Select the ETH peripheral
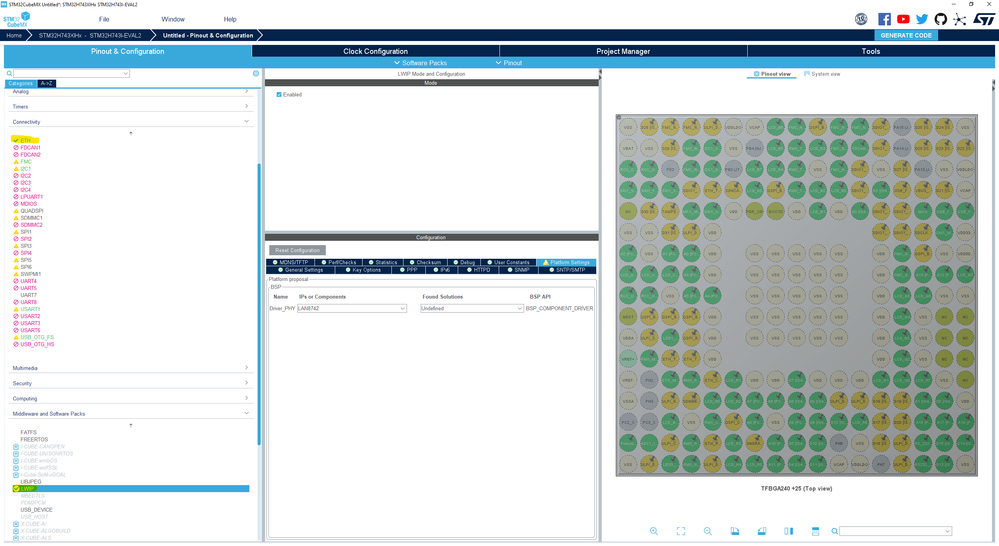The width and height of the screenshot is (999, 546). pyautogui.click(x=25, y=140)
